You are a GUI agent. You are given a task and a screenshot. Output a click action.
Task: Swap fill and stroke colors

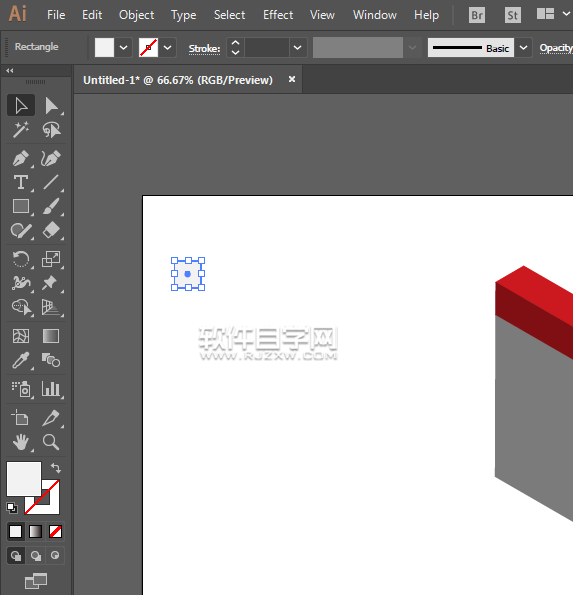(56, 468)
